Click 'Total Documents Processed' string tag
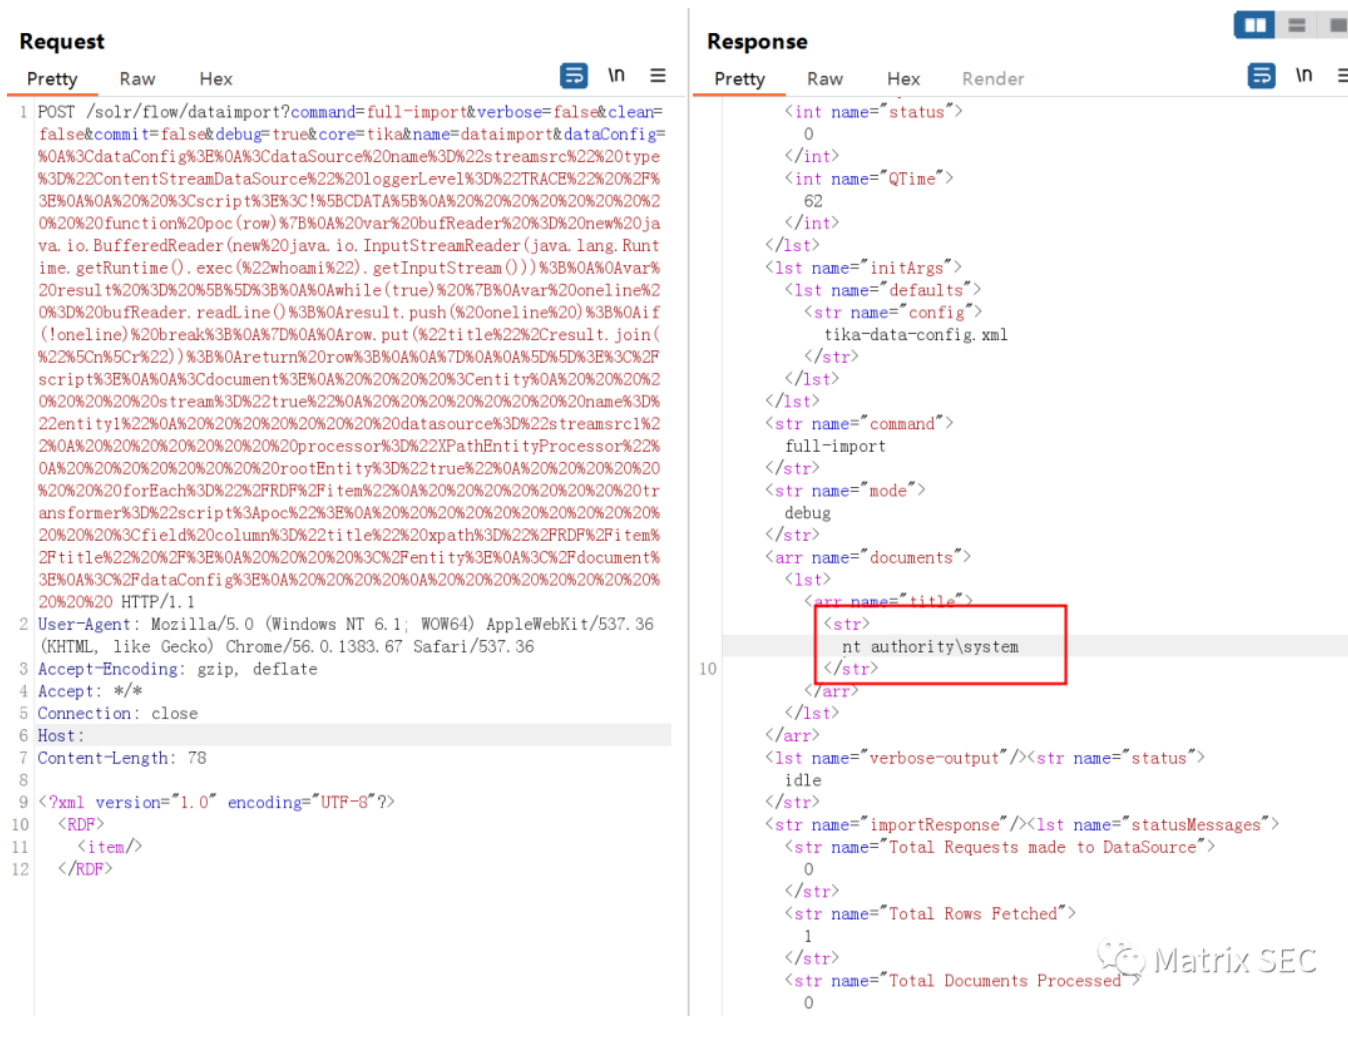Screen dimensions: 1348x1059 pos(962,981)
